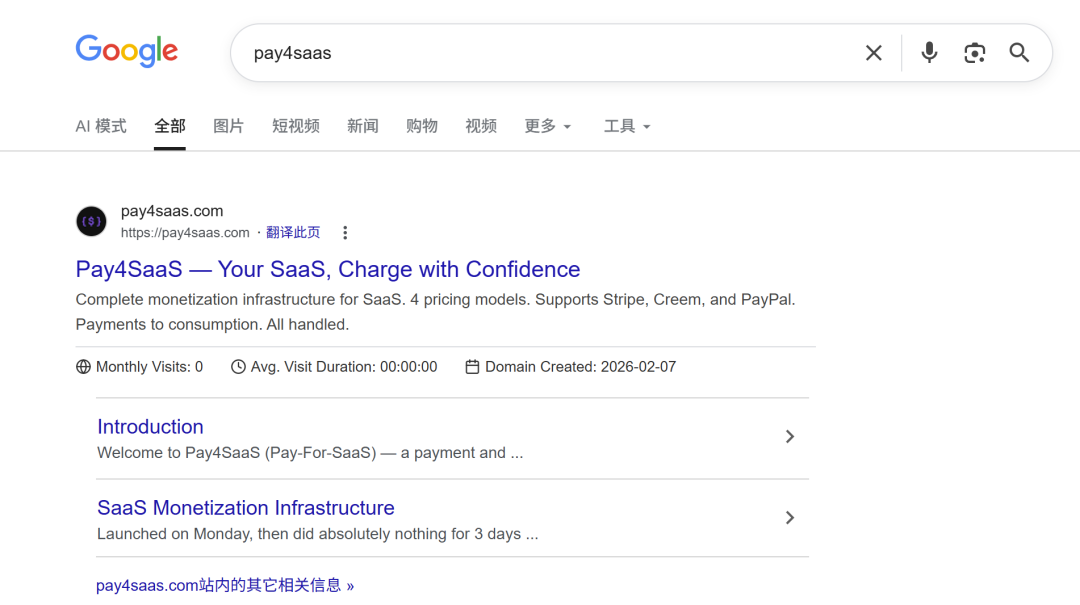Click the calendar icon beside Domain Created
This screenshot has width=1080, height=605.
click(472, 366)
